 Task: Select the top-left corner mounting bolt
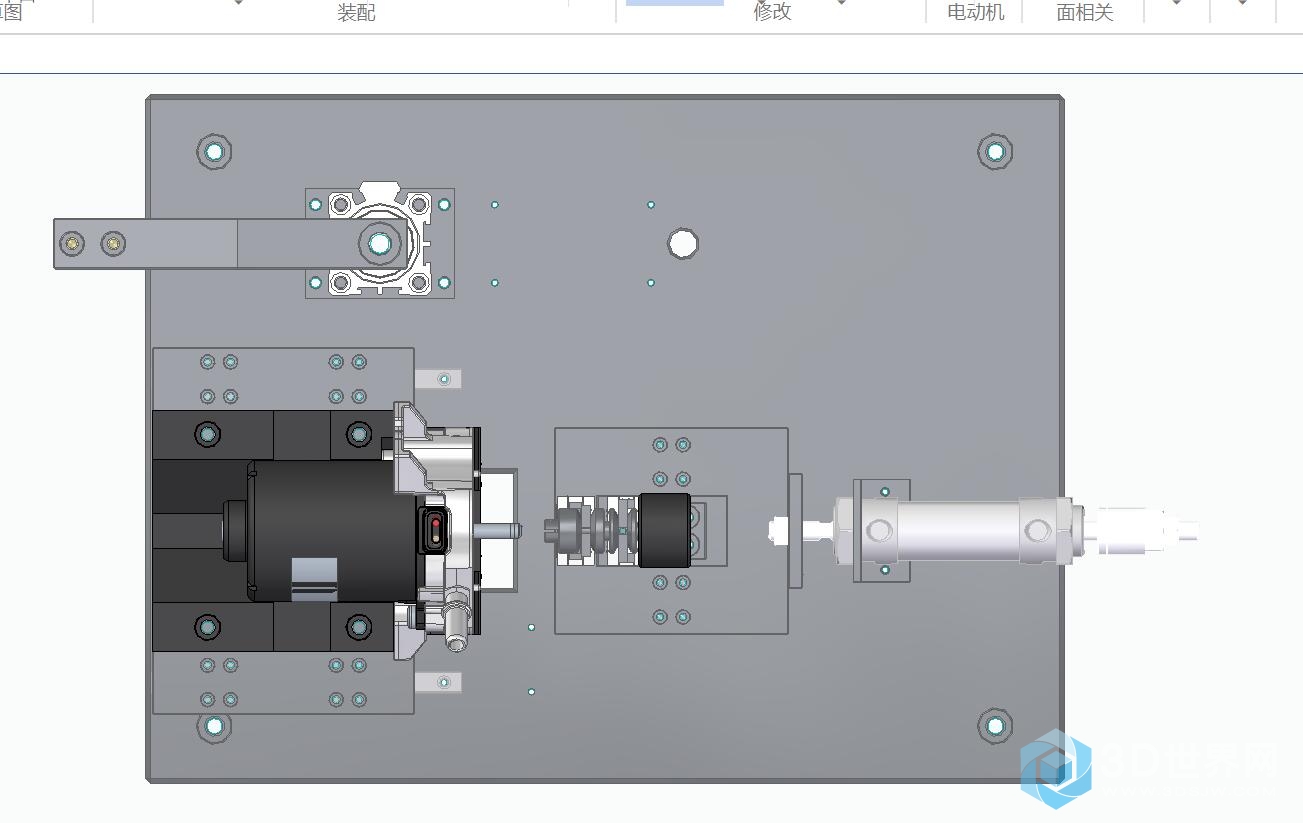point(214,152)
